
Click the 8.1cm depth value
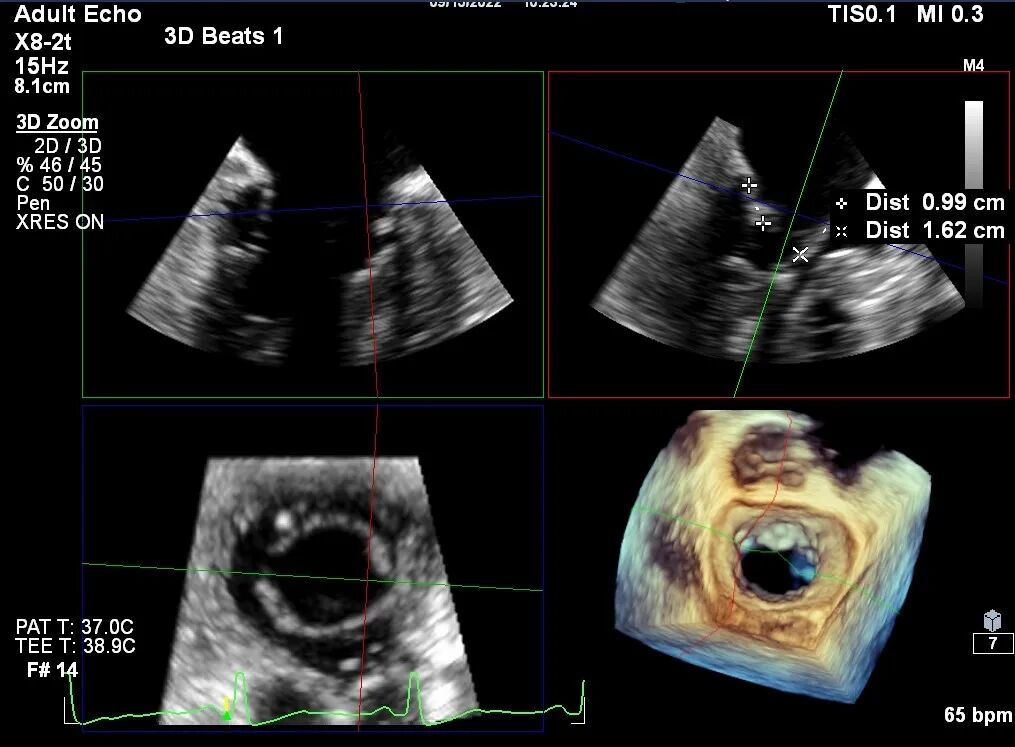coord(42,86)
